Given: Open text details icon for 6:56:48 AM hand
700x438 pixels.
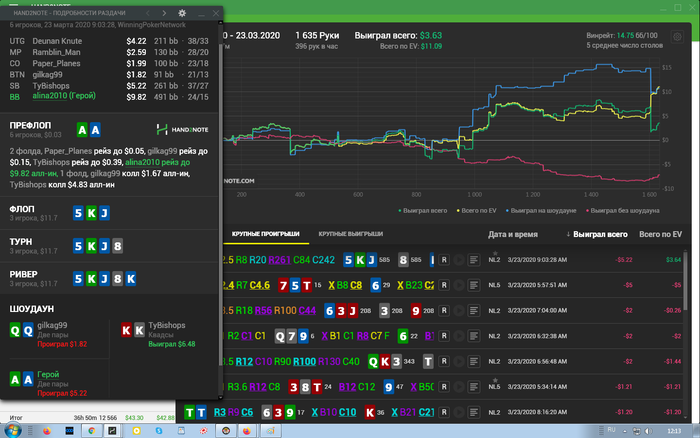Looking at the screenshot, I should (474, 361).
